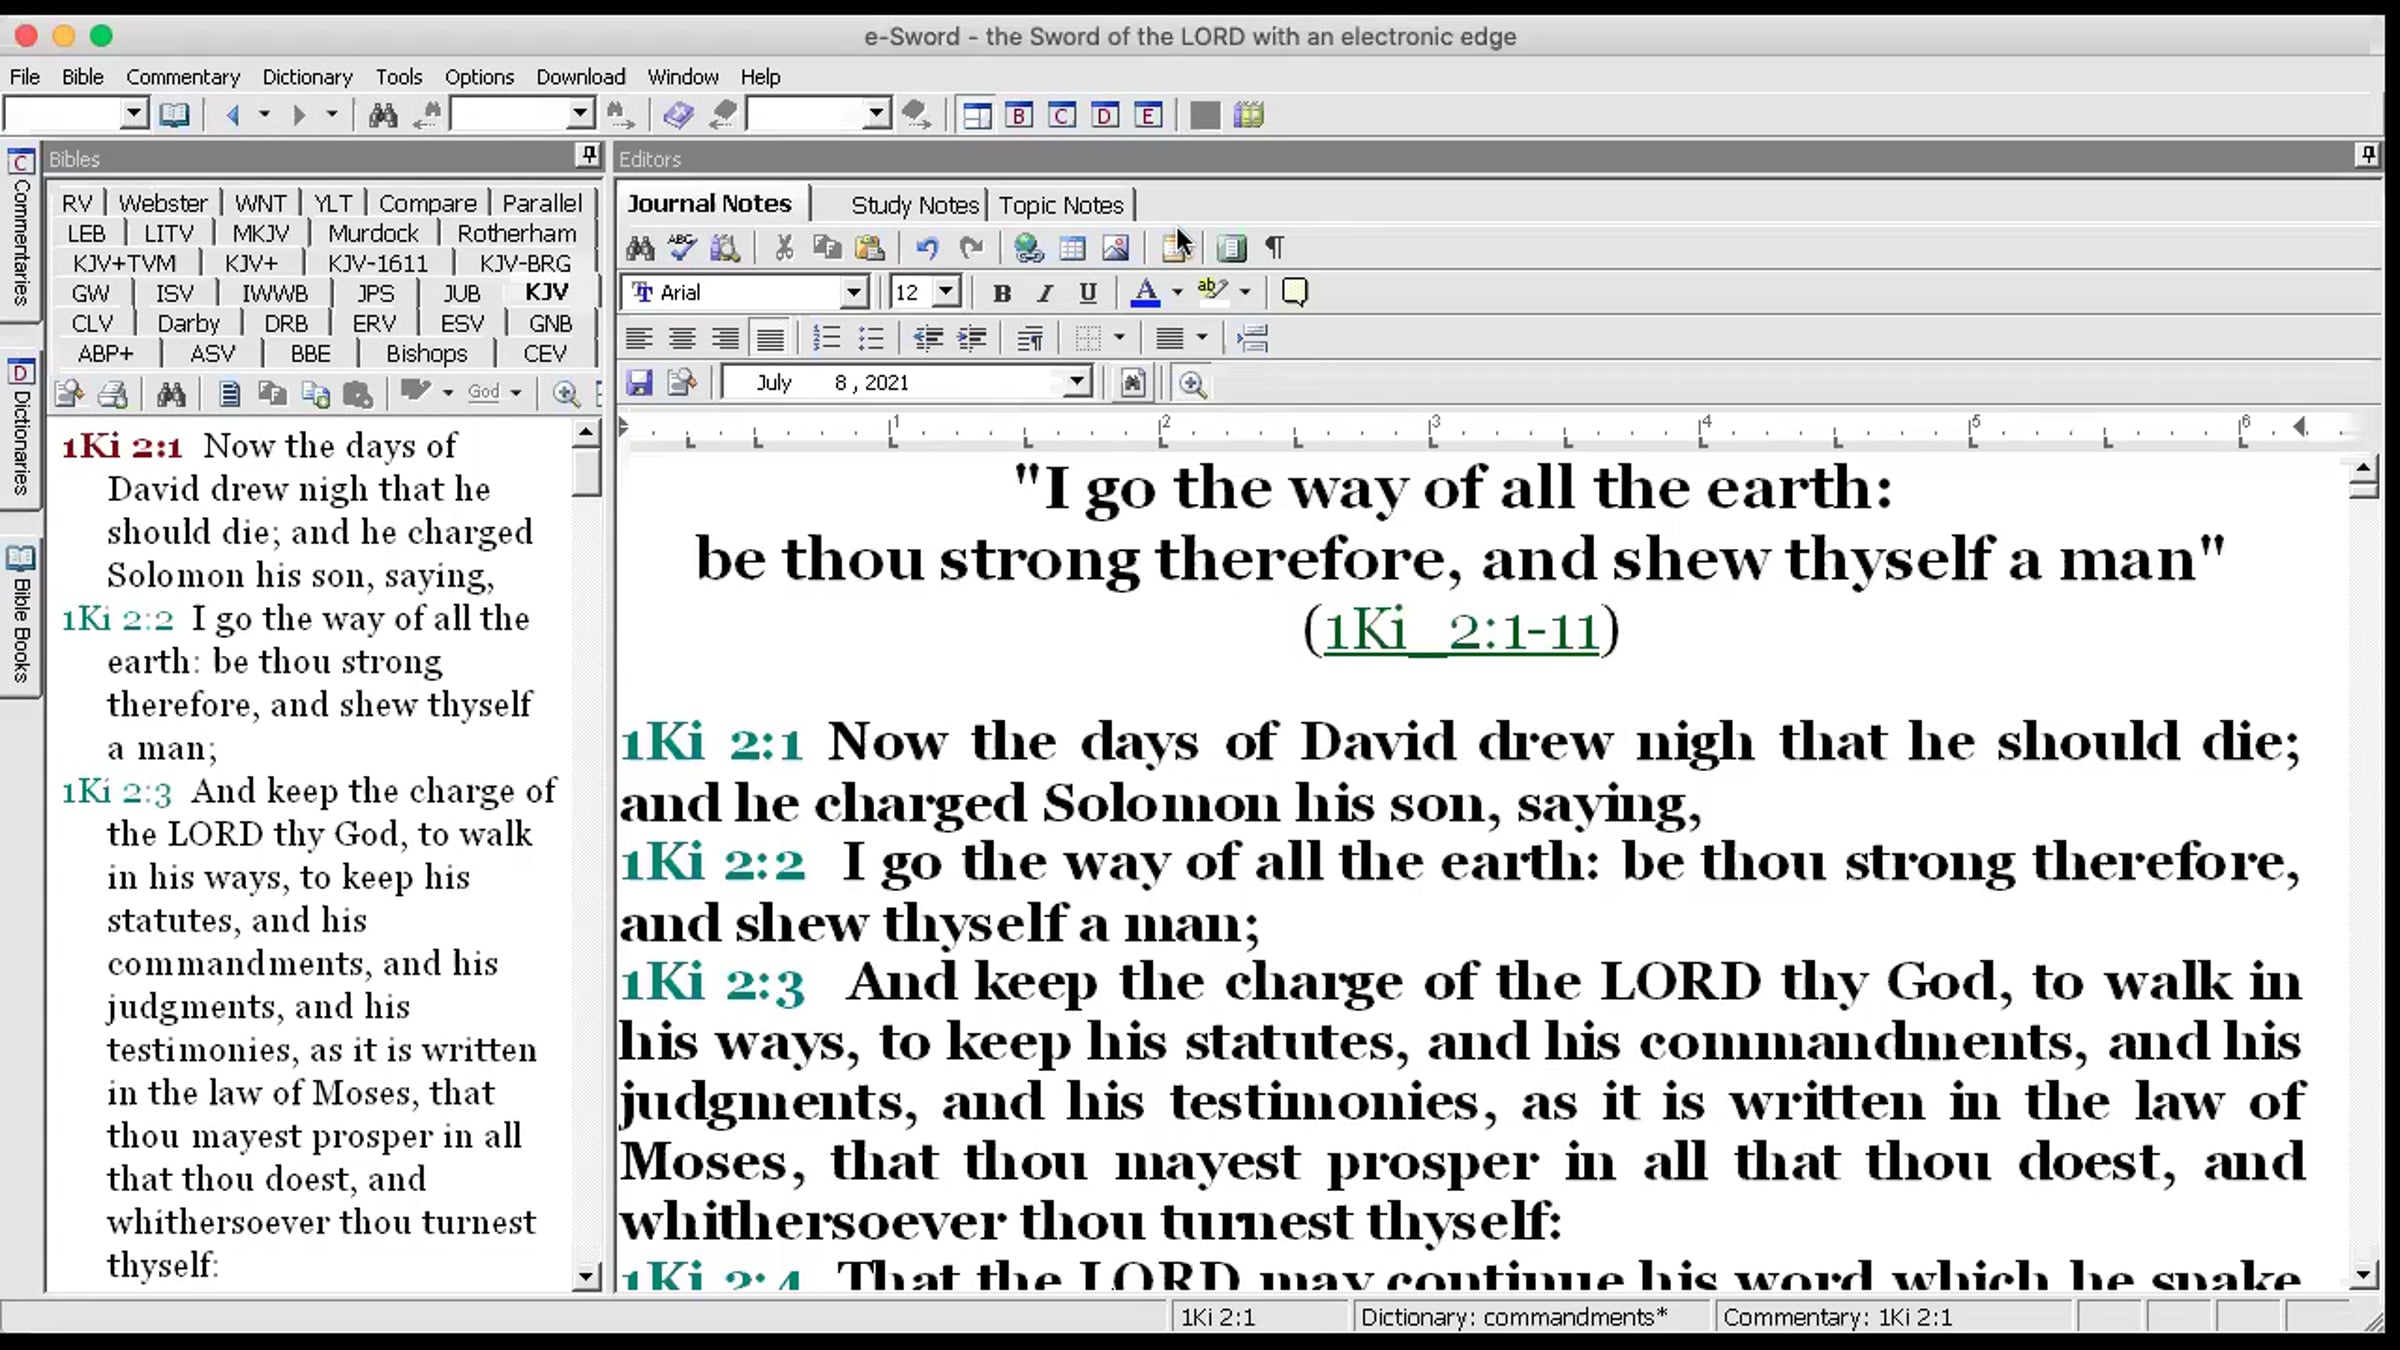Click the Bibles panel print icon
Viewport: 2400px width, 1350px height.
(x=113, y=393)
